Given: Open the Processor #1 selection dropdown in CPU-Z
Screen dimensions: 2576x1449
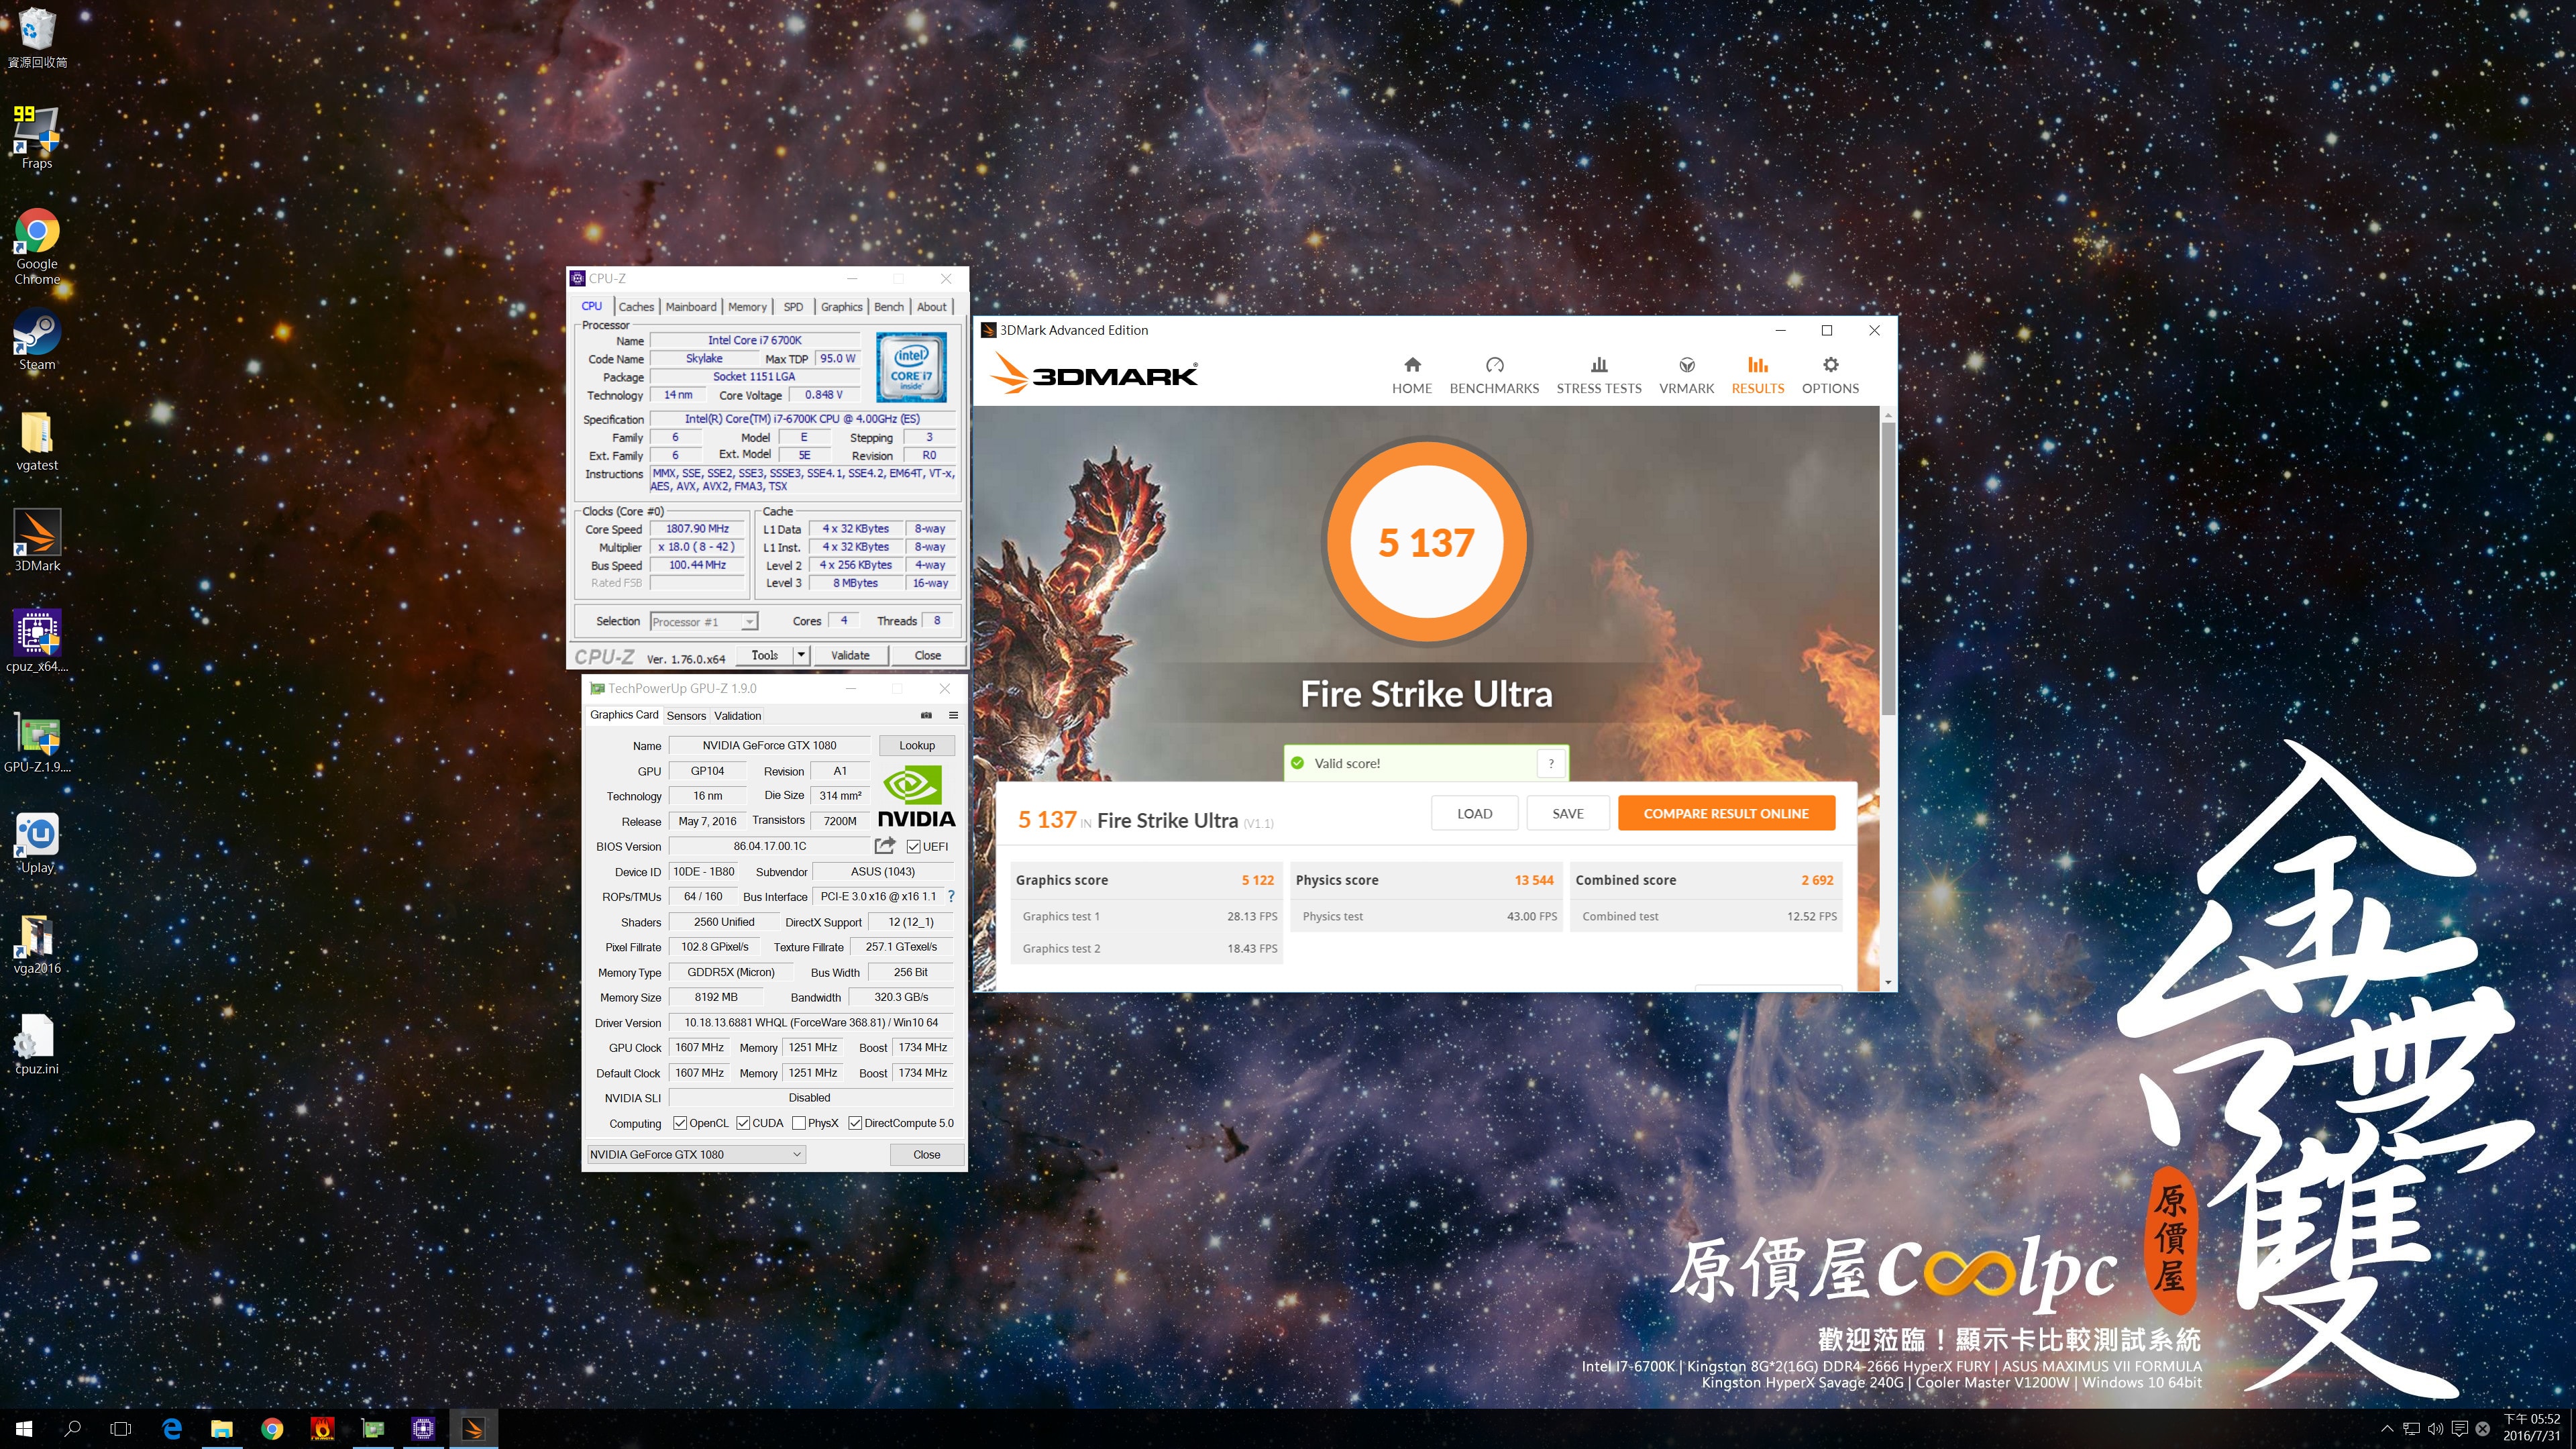Looking at the screenshot, I should (x=704, y=621).
